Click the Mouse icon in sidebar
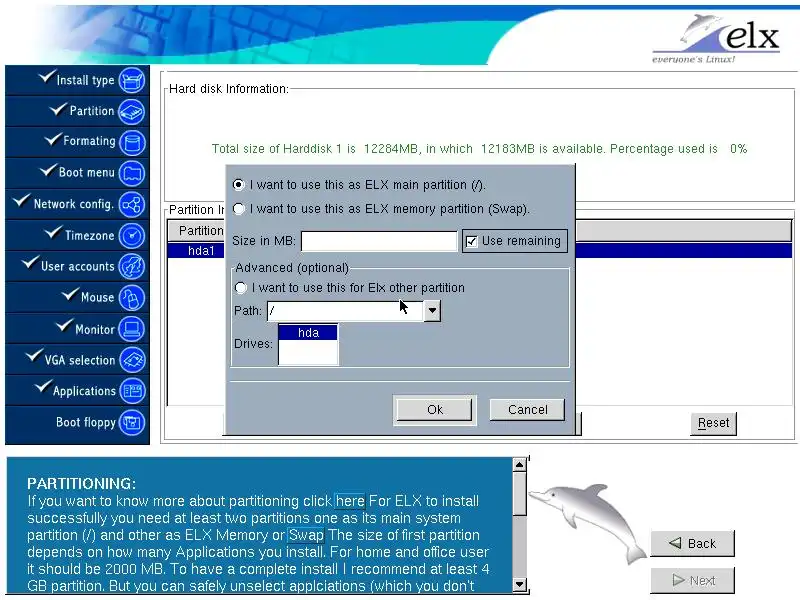Viewport: 800px width, 600px height. 132,298
